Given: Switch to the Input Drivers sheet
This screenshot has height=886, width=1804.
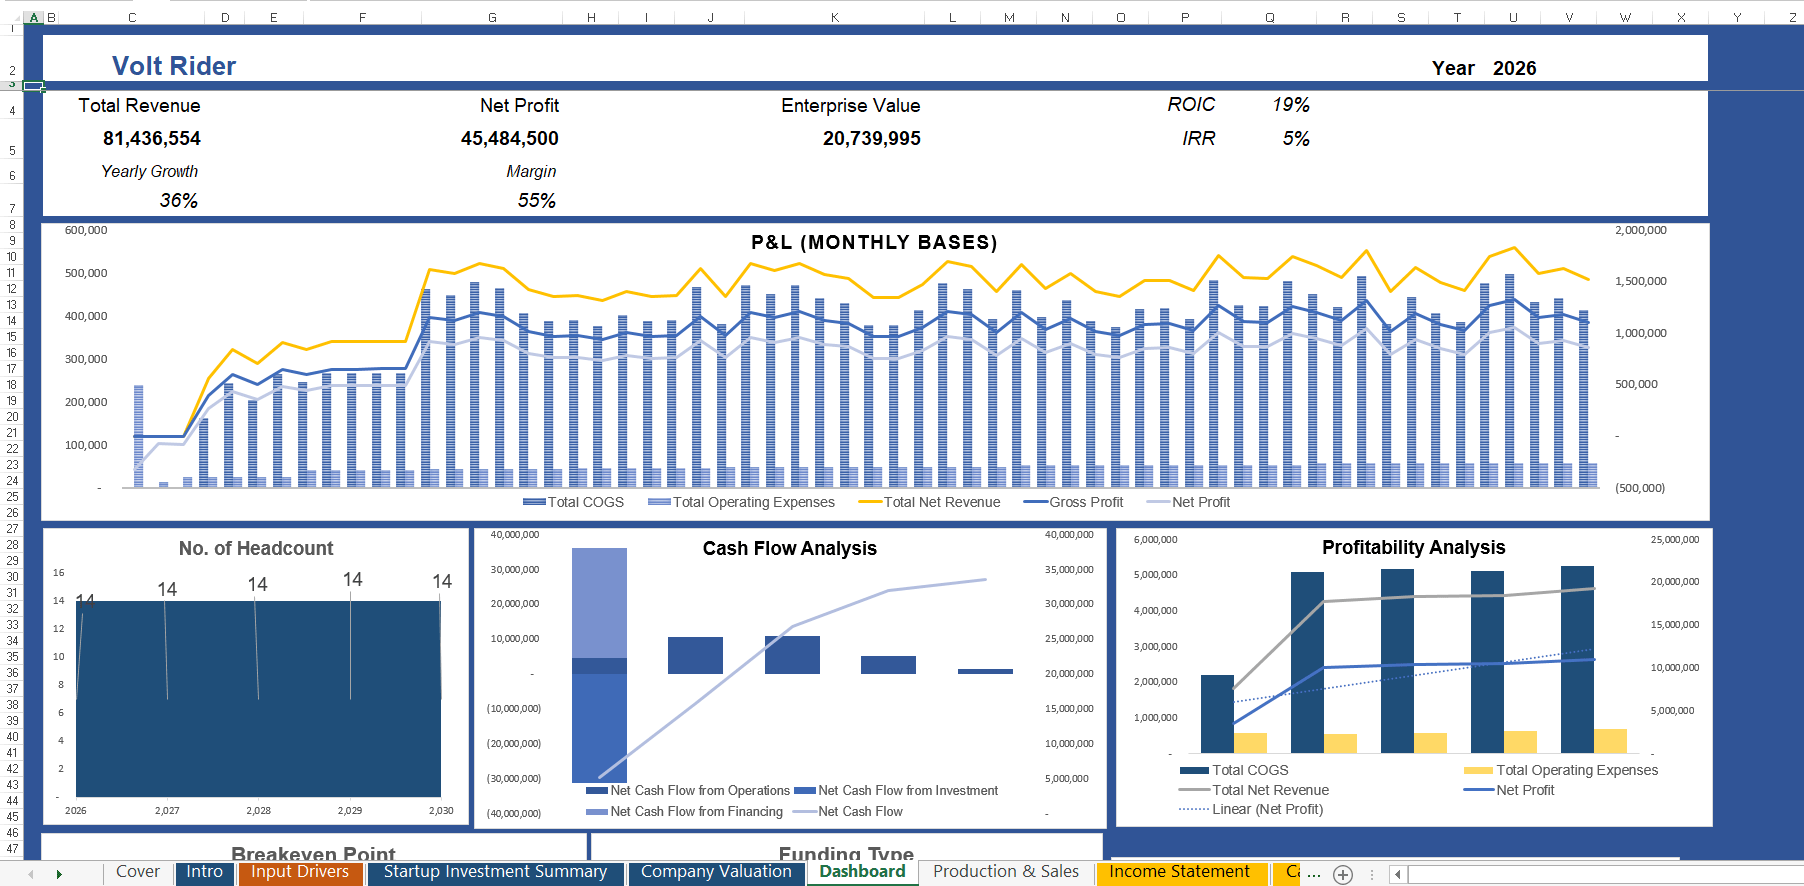Looking at the screenshot, I should (x=300, y=872).
